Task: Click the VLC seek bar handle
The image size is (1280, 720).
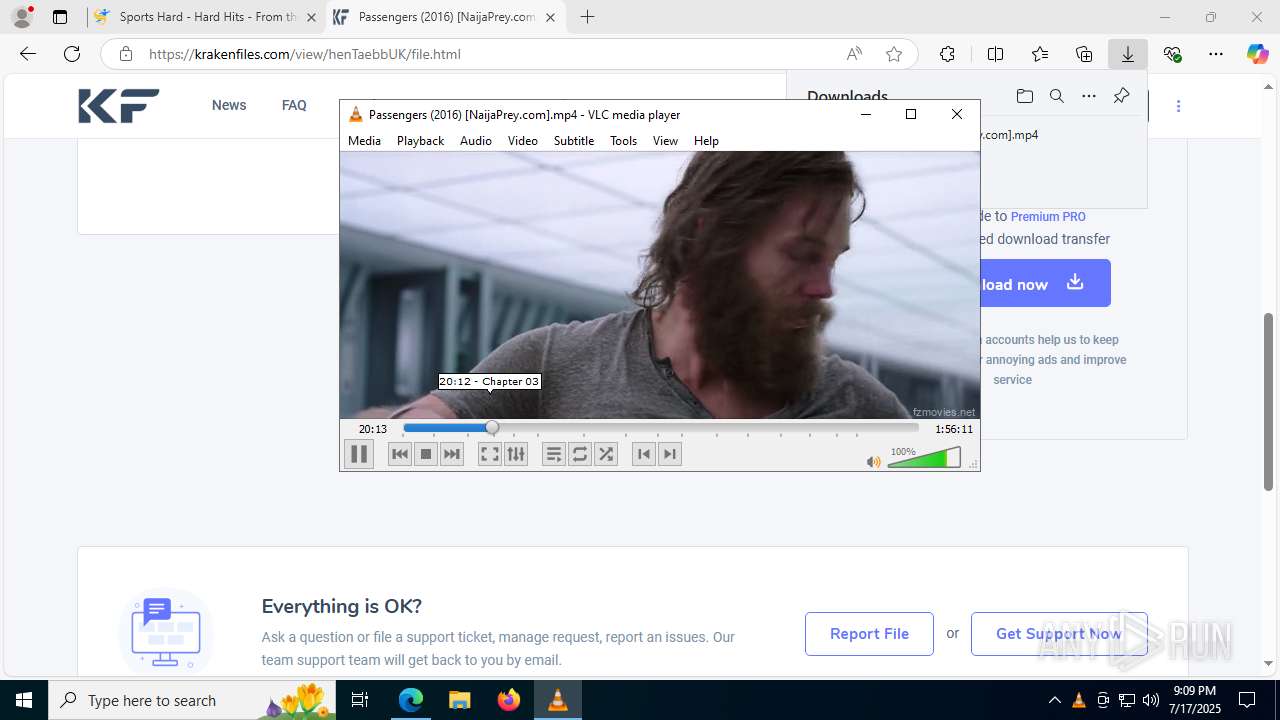Action: [492, 428]
